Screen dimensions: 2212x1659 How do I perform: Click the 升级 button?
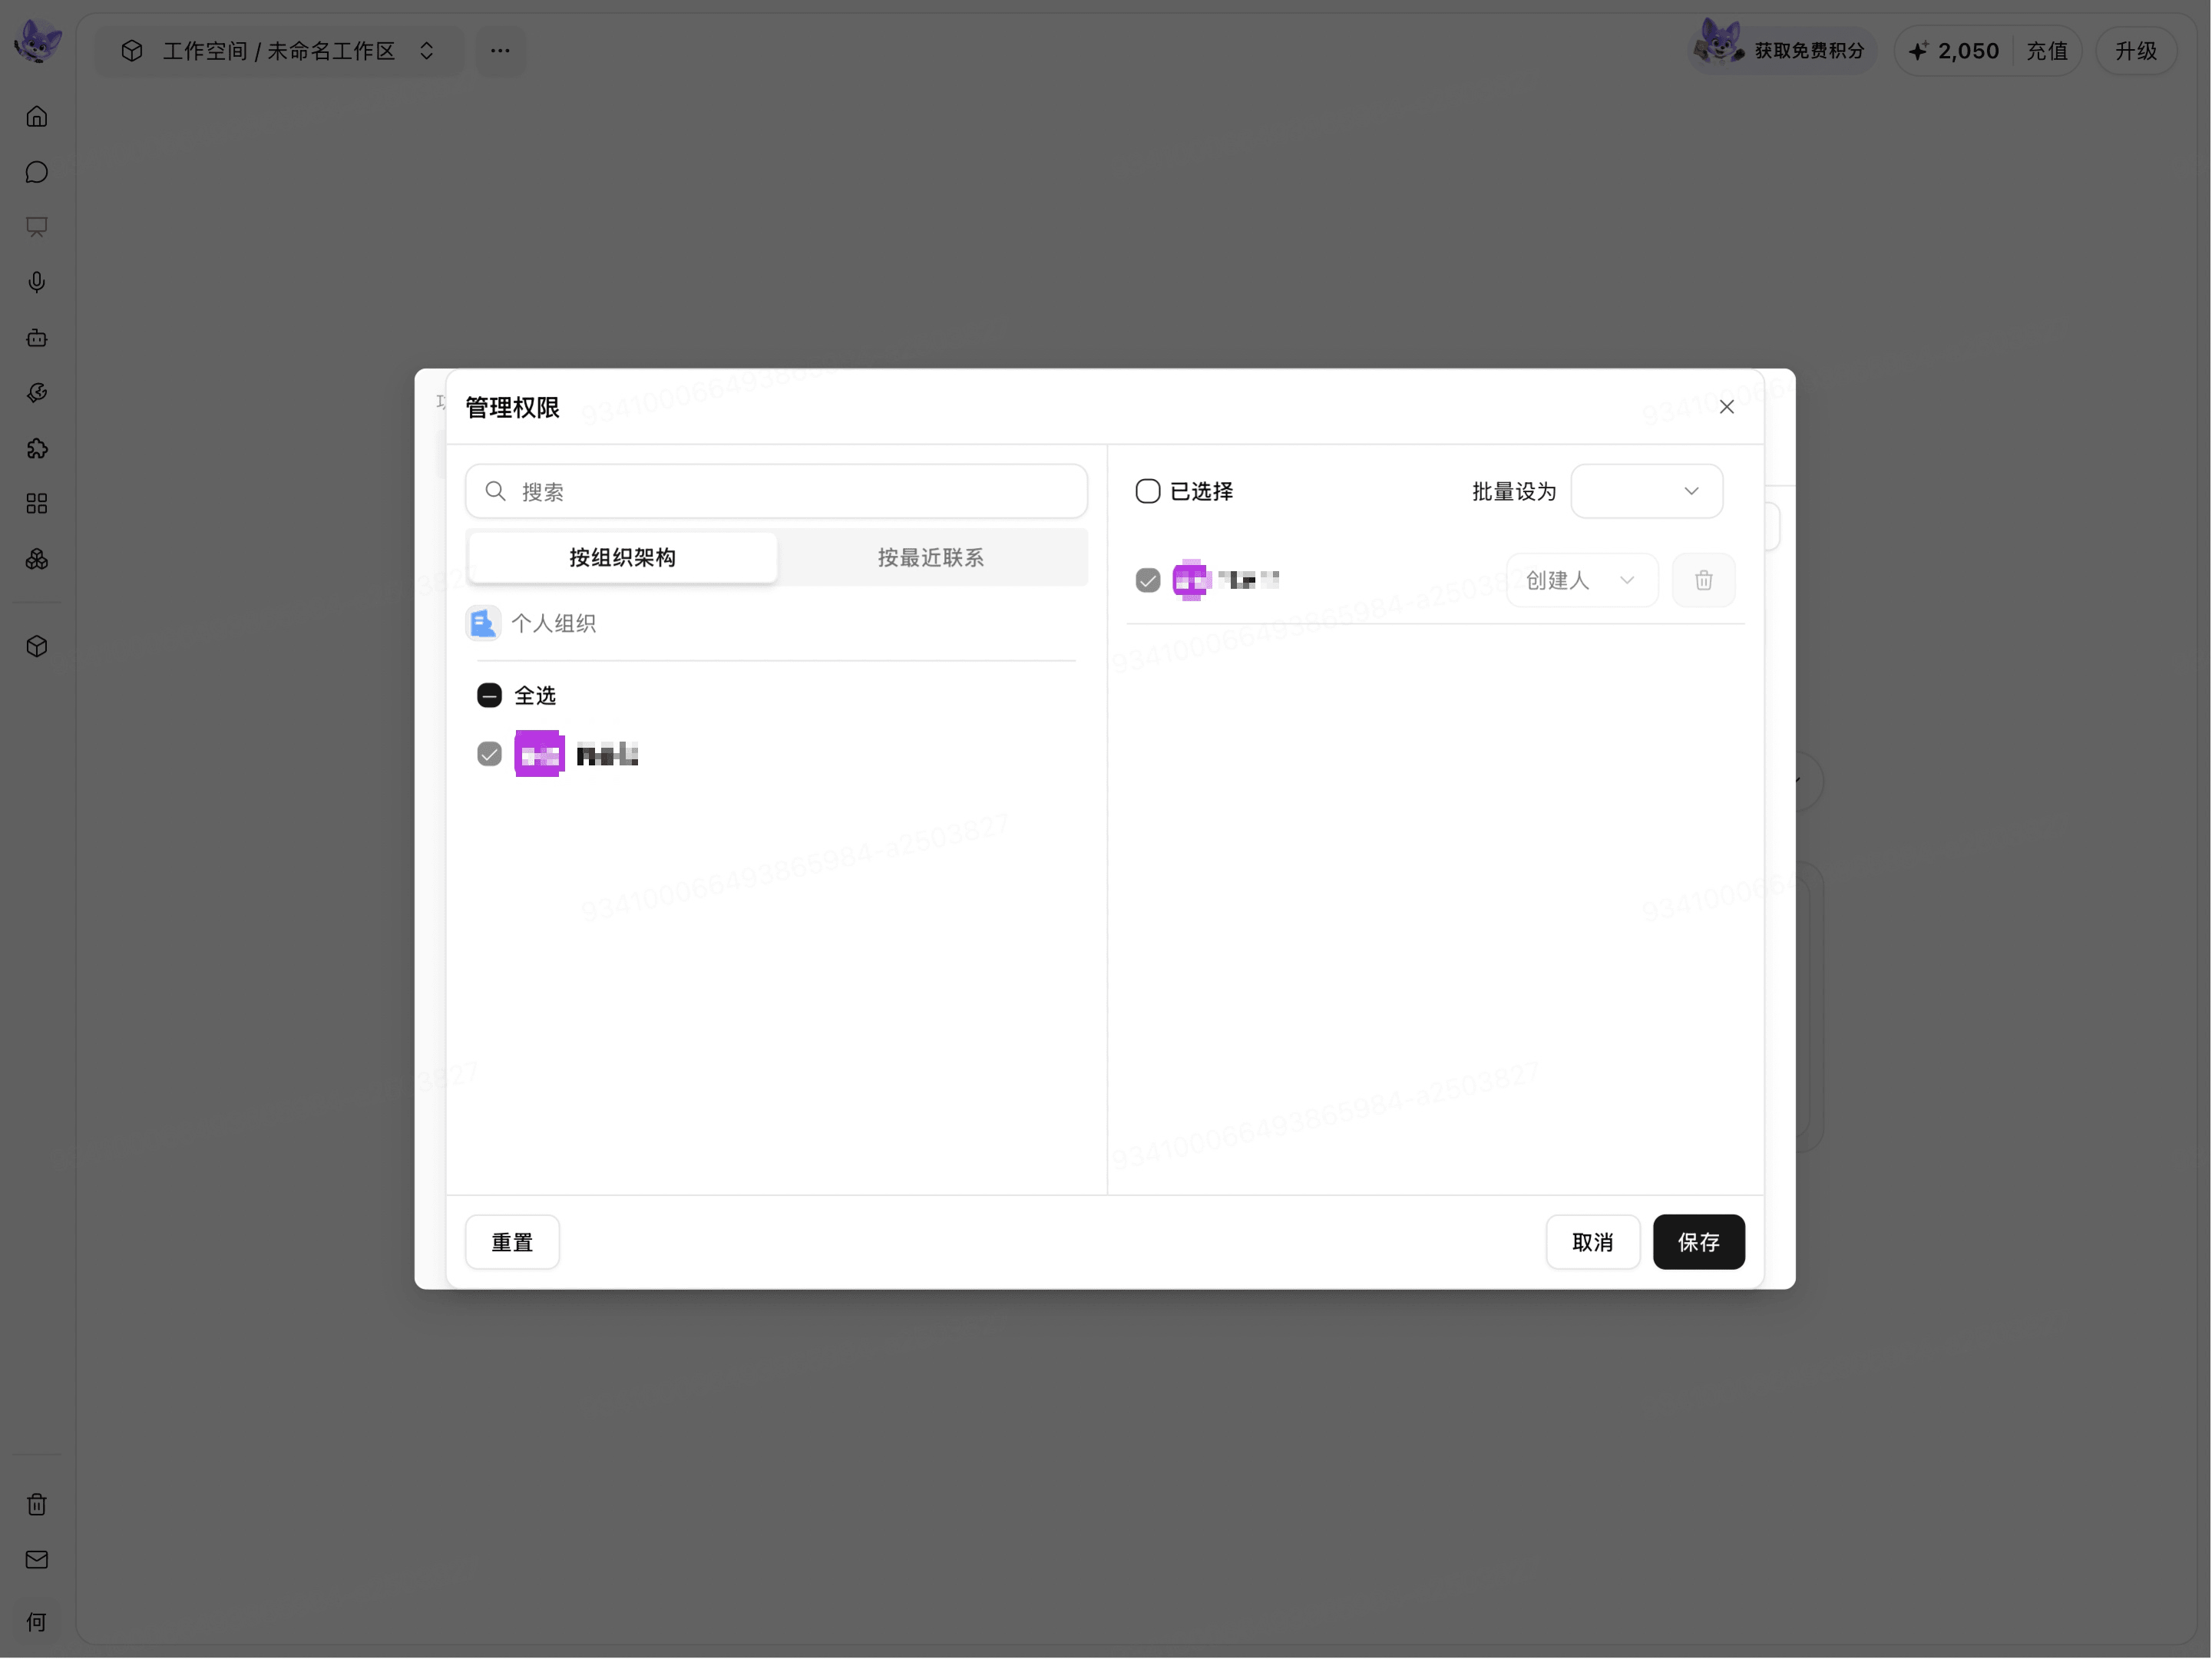[2137, 51]
